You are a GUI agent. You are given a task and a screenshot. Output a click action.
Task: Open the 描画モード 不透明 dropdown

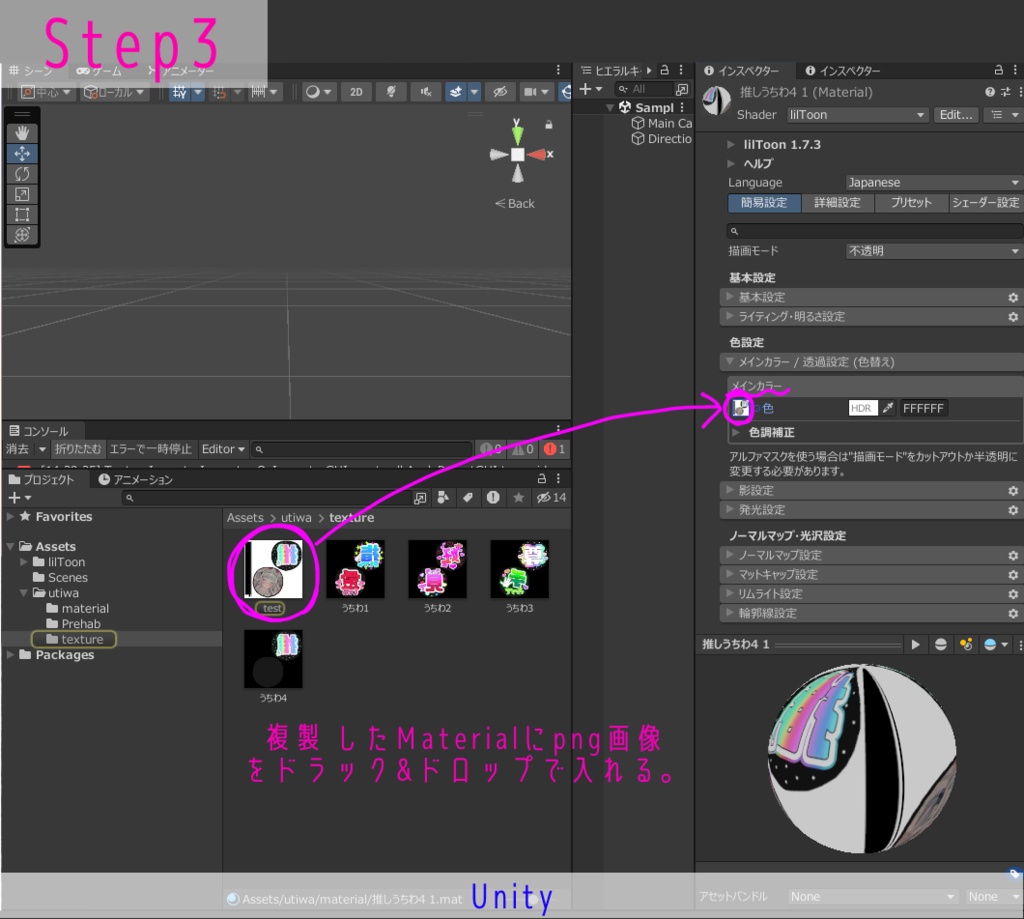click(x=933, y=251)
